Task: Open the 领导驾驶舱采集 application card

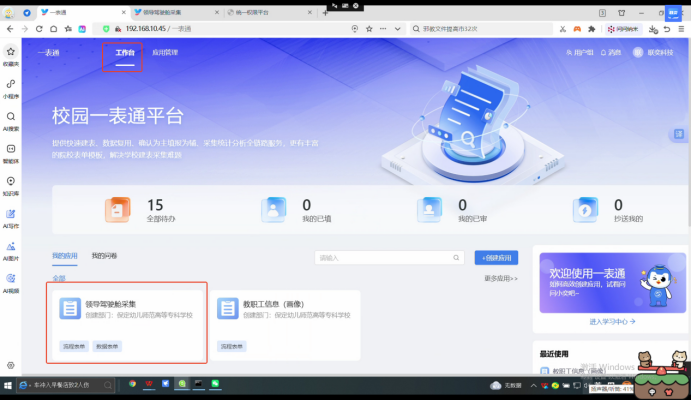Action: point(127,325)
